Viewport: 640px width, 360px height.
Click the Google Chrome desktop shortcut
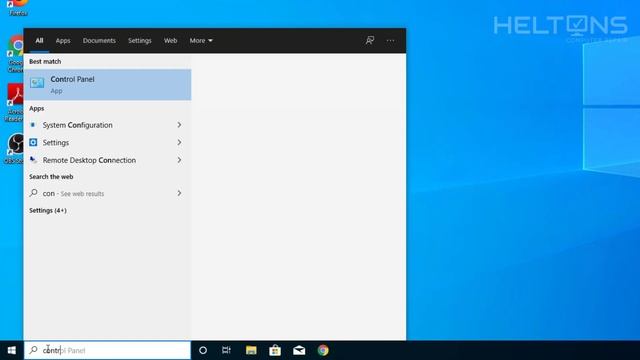click(x=16, y=54)
